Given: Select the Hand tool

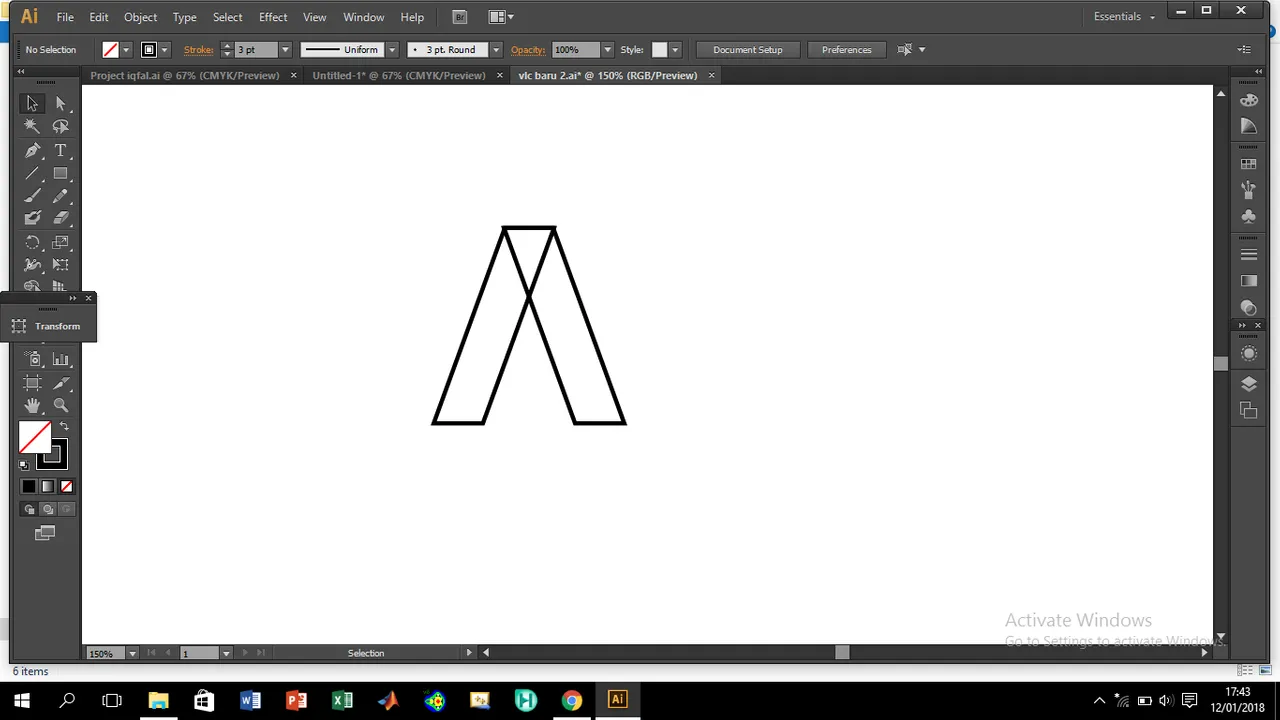Looking at the screenshot, I should [32, 405].
